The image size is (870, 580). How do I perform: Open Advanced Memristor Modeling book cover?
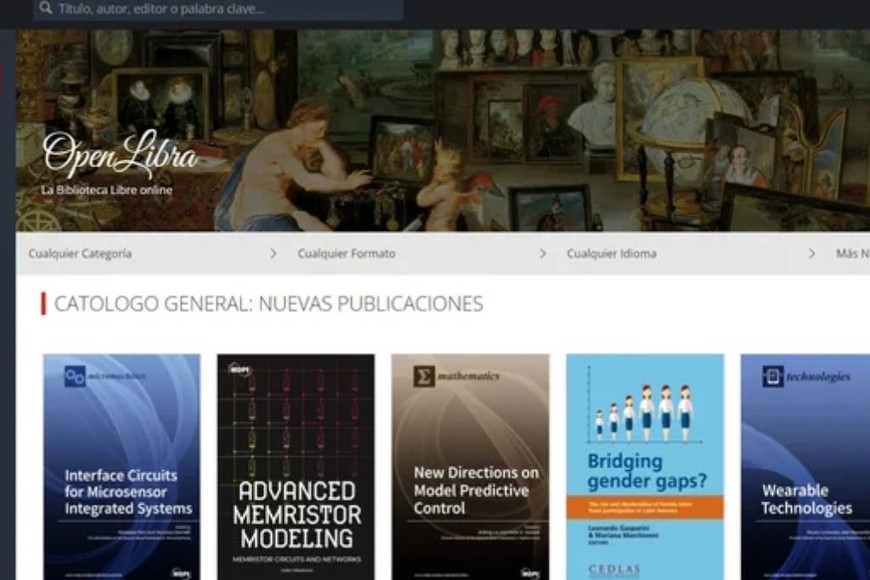(x=296, y=467)
